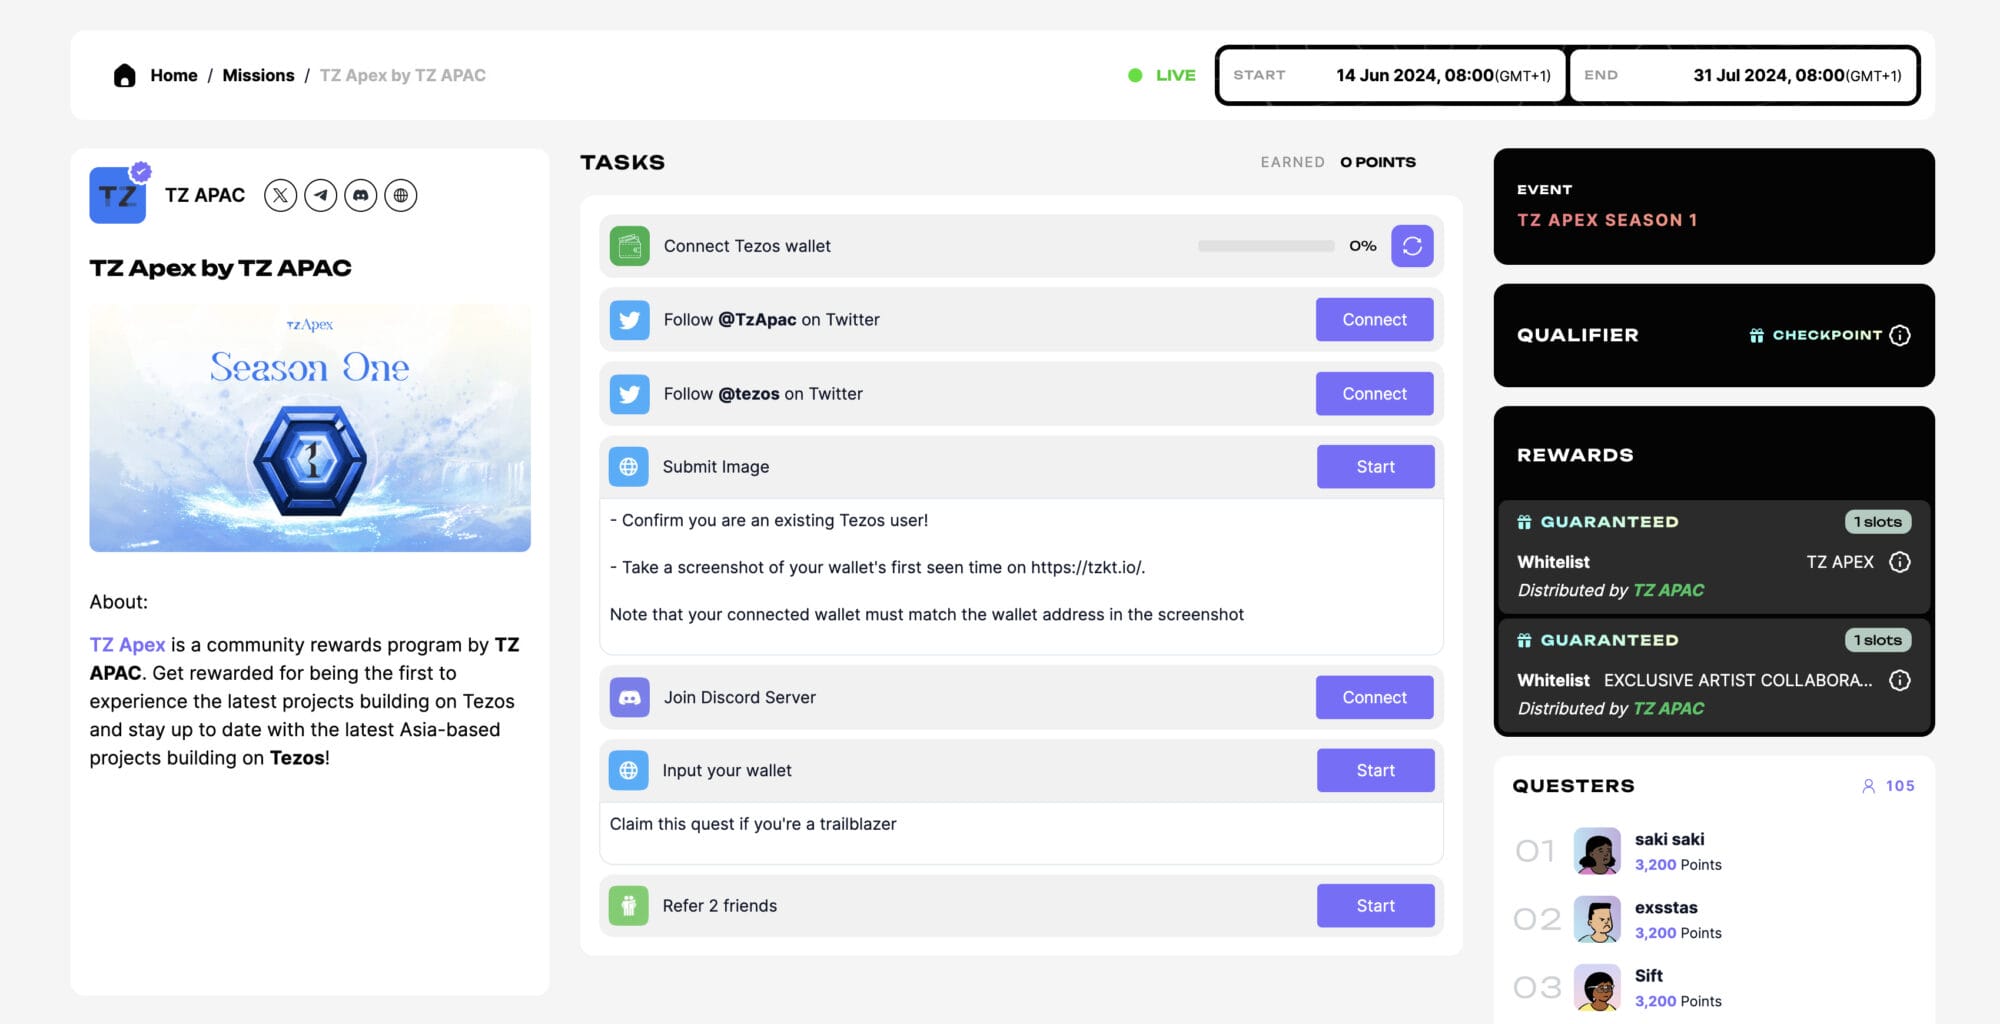Connect to follow @TzApac on Twitter

[1373, 320]
